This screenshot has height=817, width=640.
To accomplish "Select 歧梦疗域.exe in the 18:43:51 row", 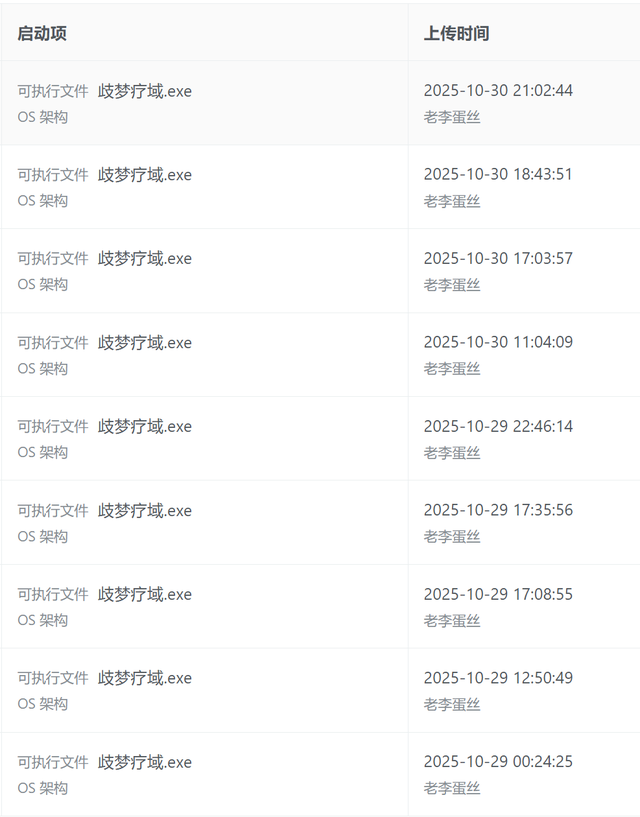I will (145, 175).
